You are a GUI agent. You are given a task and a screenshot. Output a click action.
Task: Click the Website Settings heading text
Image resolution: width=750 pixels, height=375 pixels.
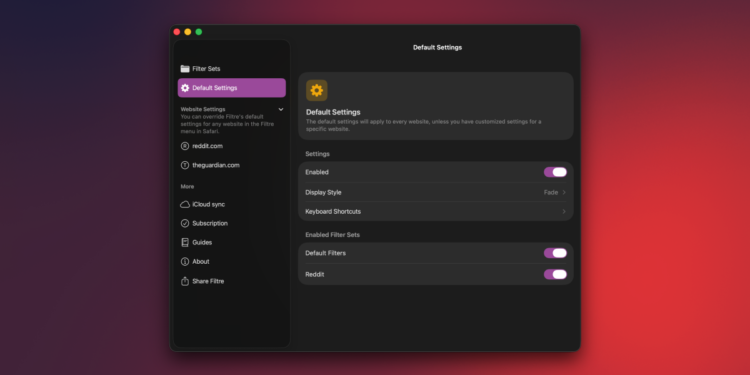pos(203,109)
